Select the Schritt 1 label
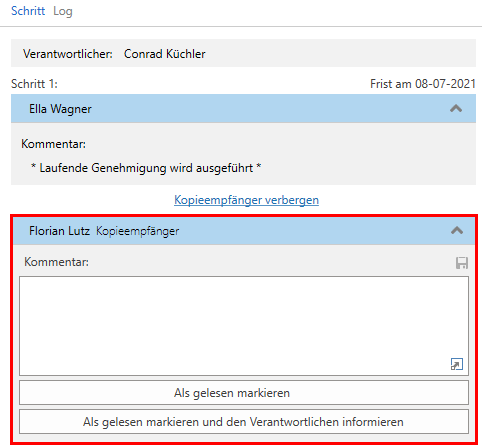The image size is (482, 448). [x=34, y=84]
